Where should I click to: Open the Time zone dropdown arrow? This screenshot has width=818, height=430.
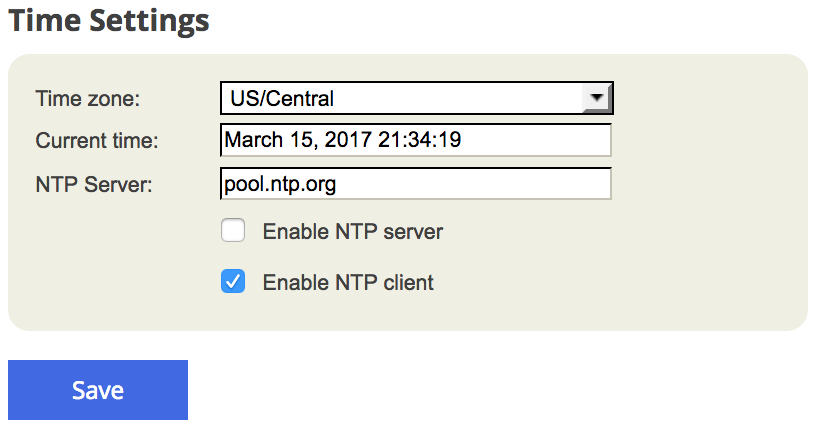pyautogui.click(x=596, y=98)
